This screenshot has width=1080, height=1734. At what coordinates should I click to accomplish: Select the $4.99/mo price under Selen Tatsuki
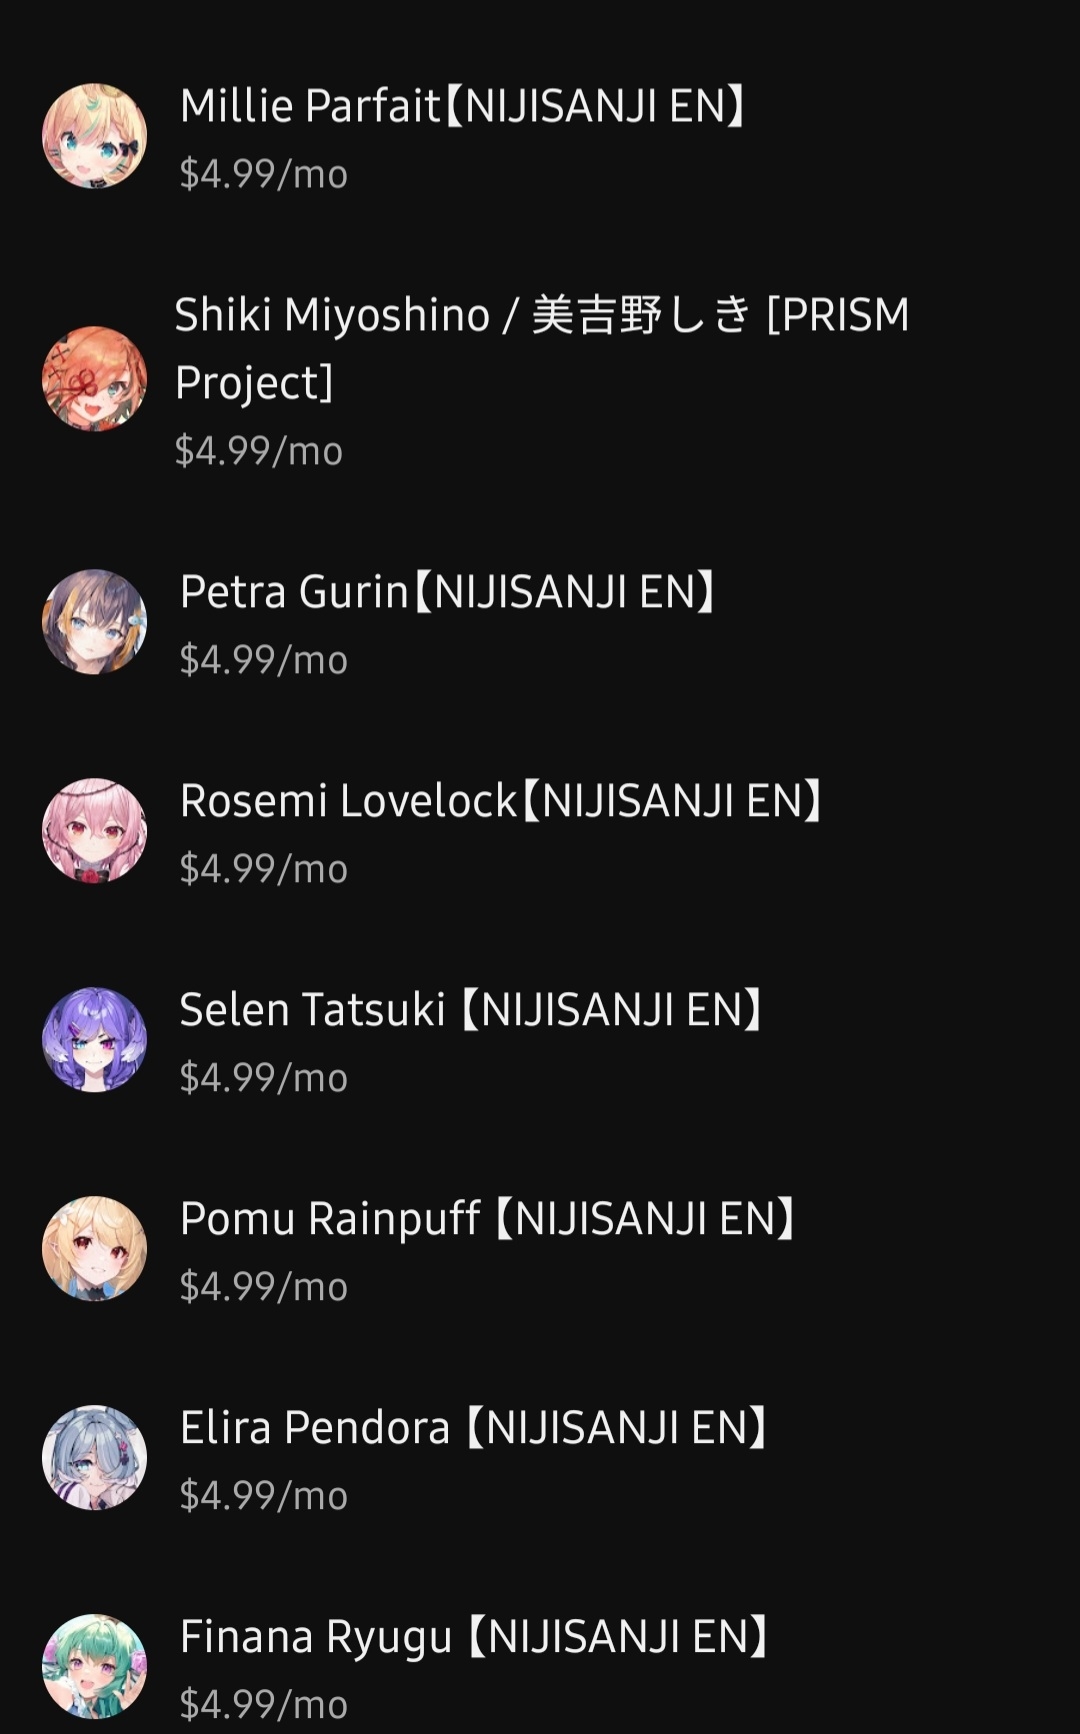coord(264,1078)
